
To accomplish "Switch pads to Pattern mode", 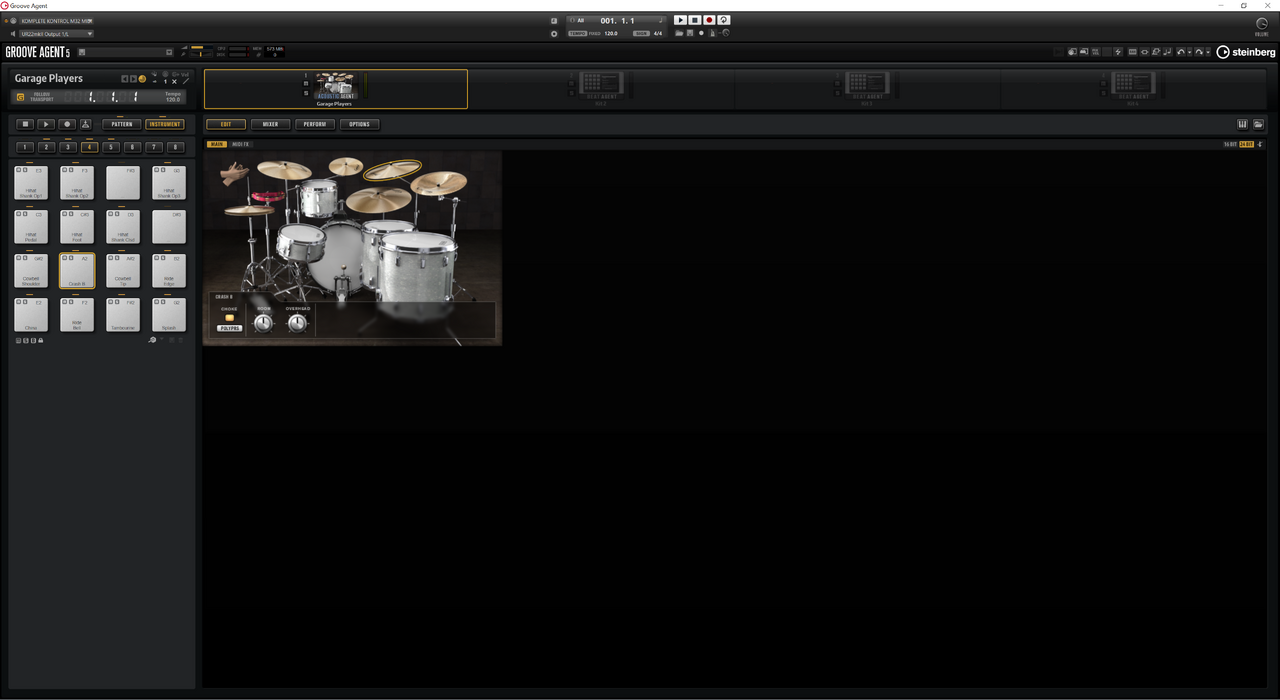I will (x=121, y=124).
